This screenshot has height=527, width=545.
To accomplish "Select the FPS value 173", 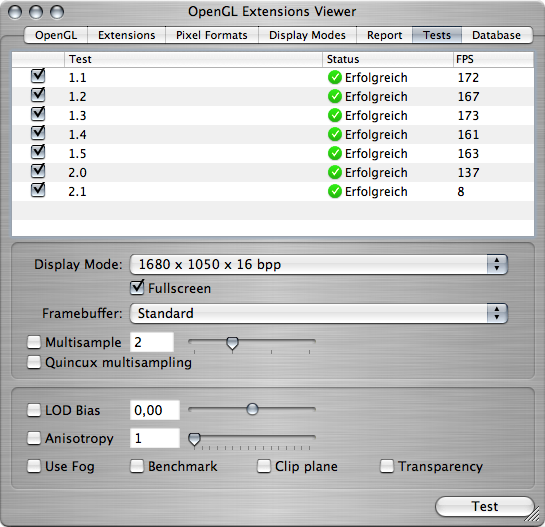I will (x=468, y=115).
